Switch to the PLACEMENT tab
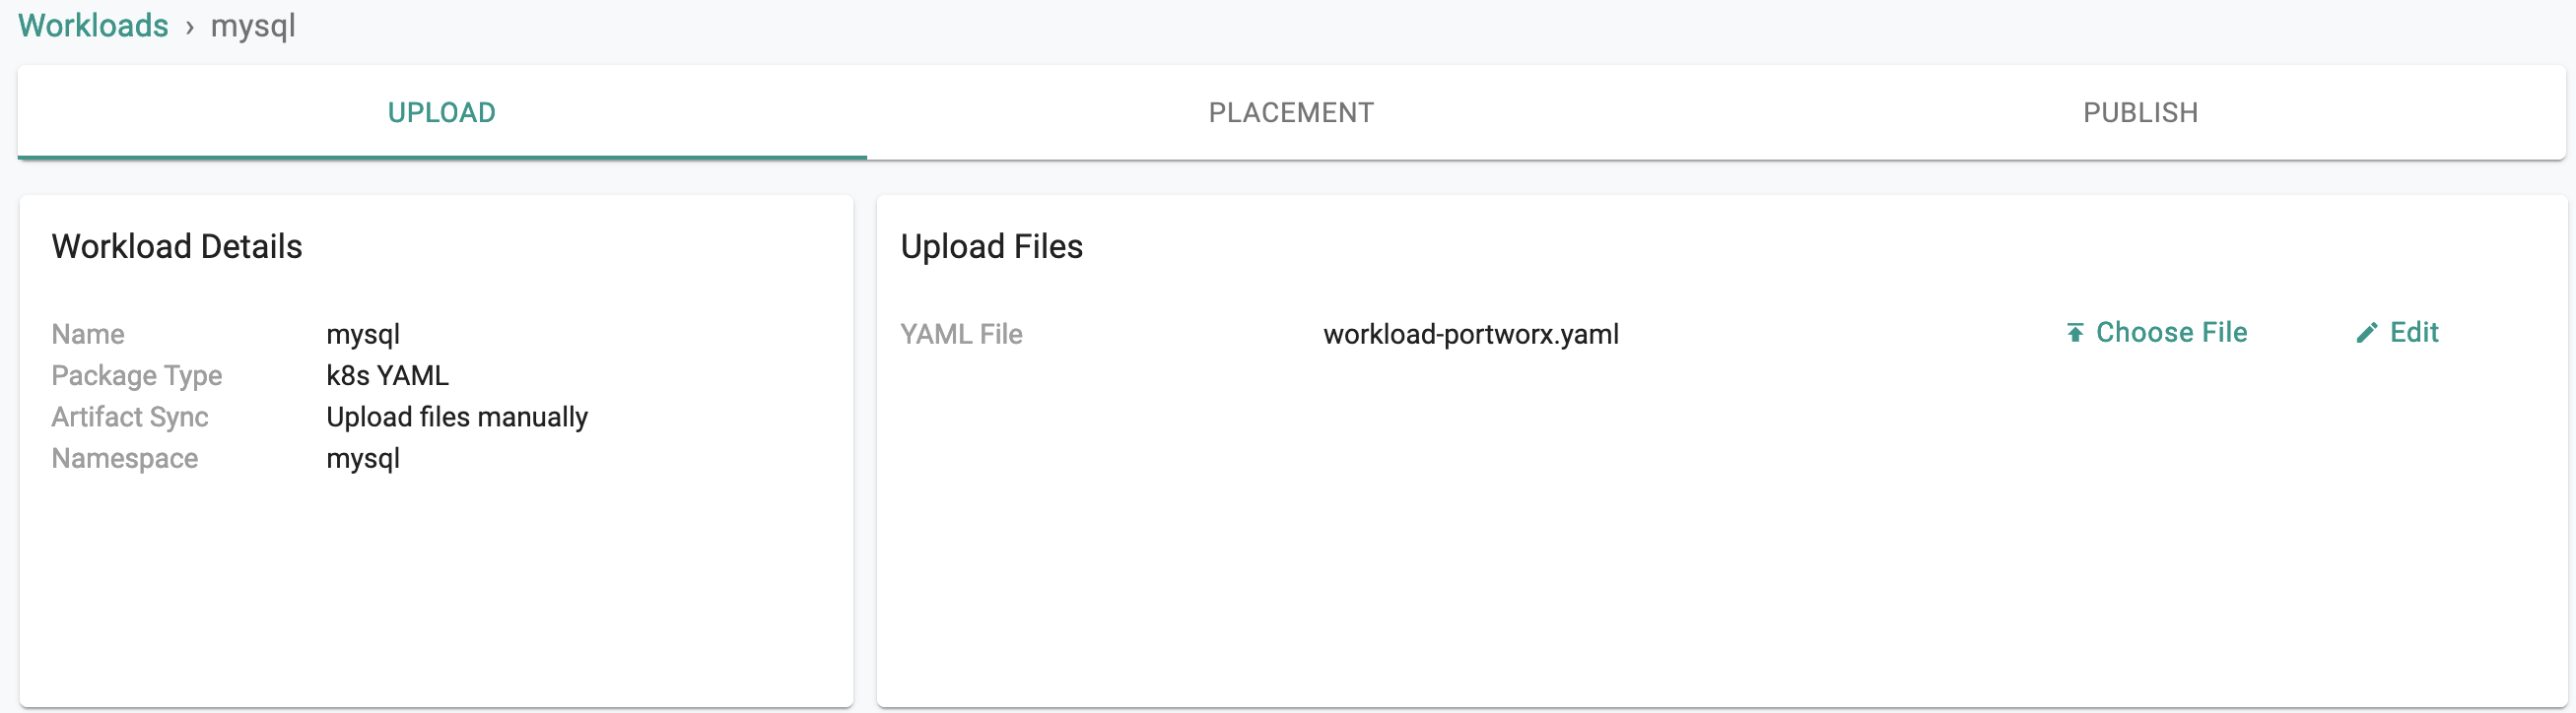2576x713 pixels. pos(1291,112)
